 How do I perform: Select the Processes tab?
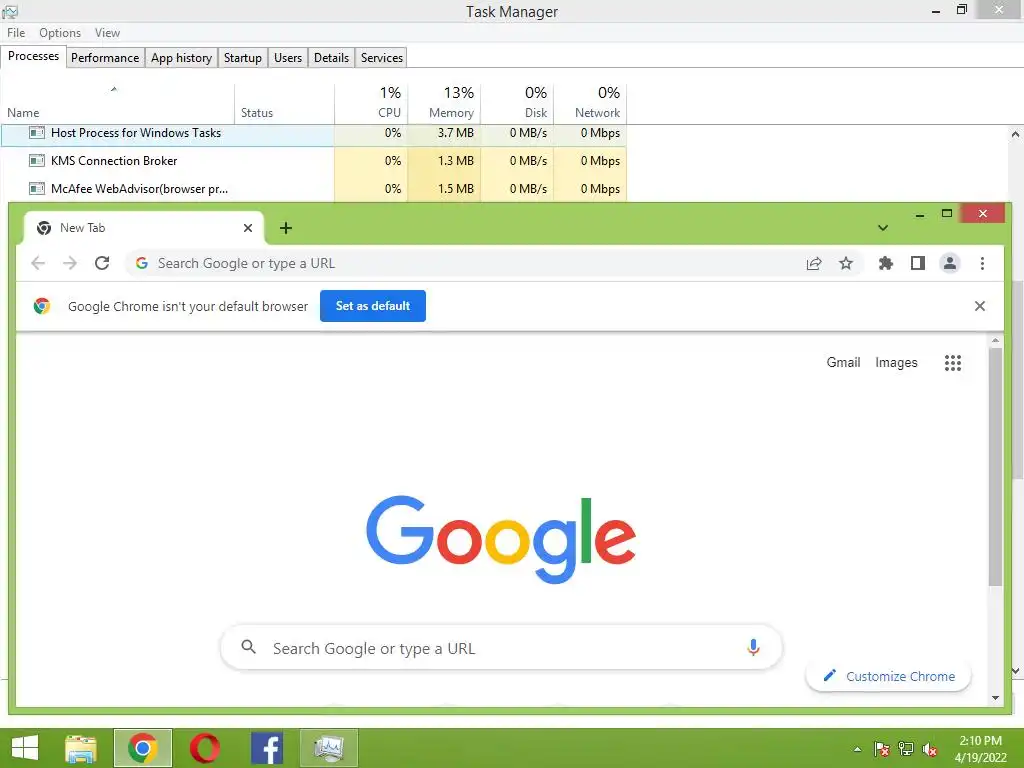[x=33, y=56]
